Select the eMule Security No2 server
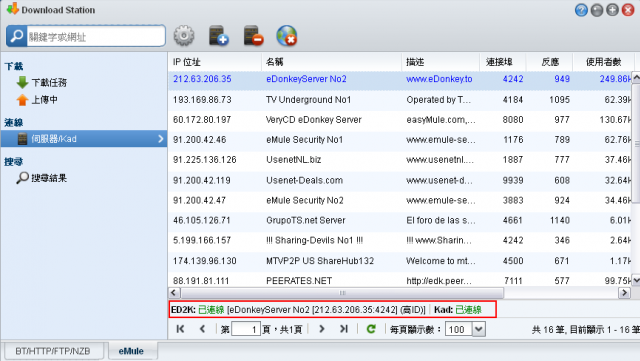 304,200
